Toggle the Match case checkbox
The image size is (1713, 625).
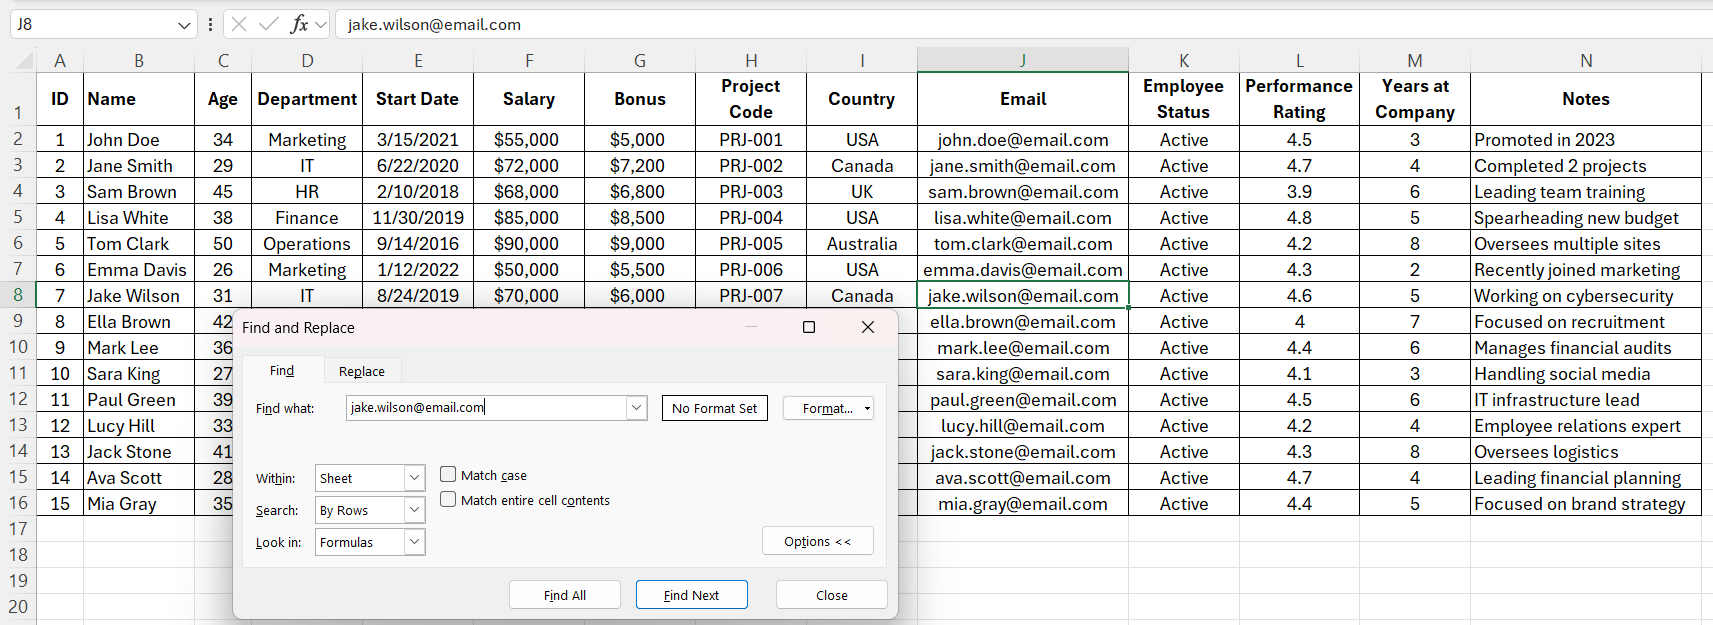click(448, 475)
